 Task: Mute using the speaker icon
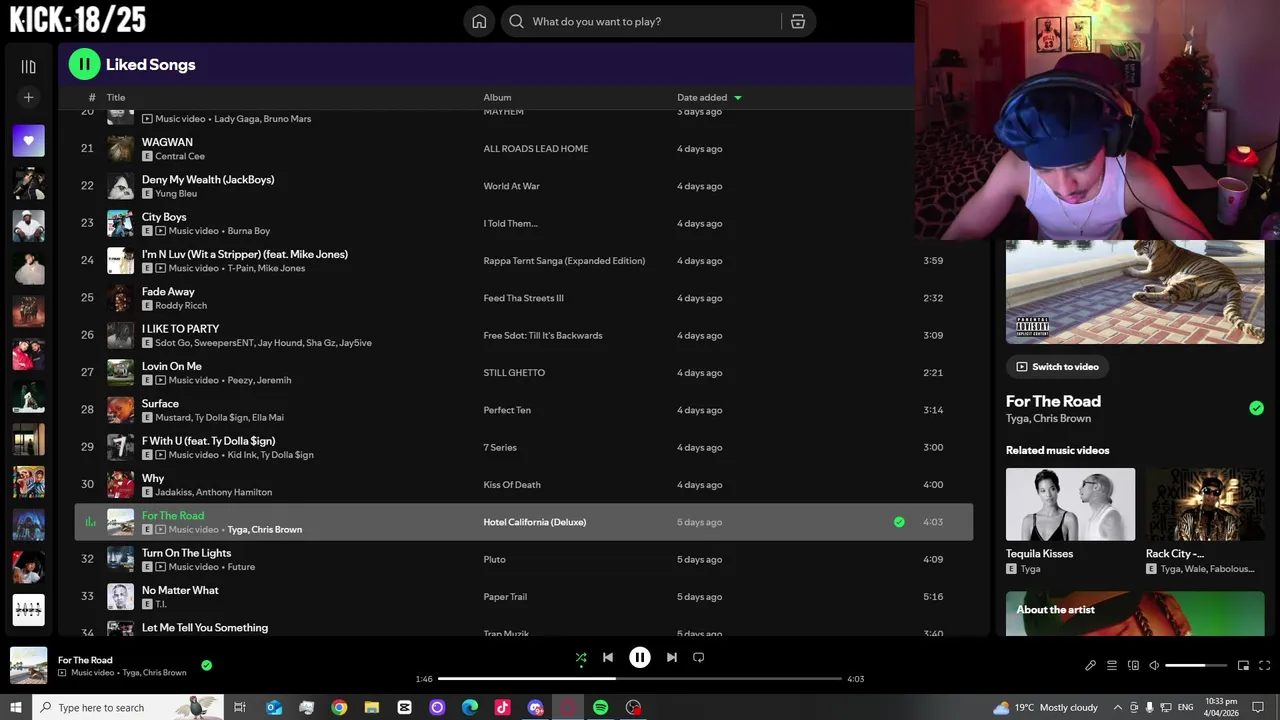(1154, 665)
